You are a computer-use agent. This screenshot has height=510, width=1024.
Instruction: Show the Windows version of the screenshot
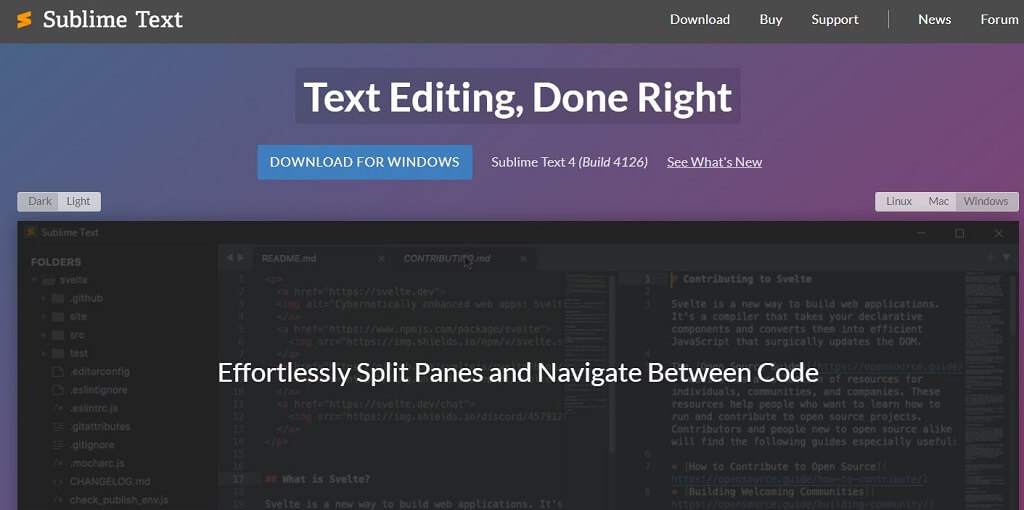tap(986, 201)
